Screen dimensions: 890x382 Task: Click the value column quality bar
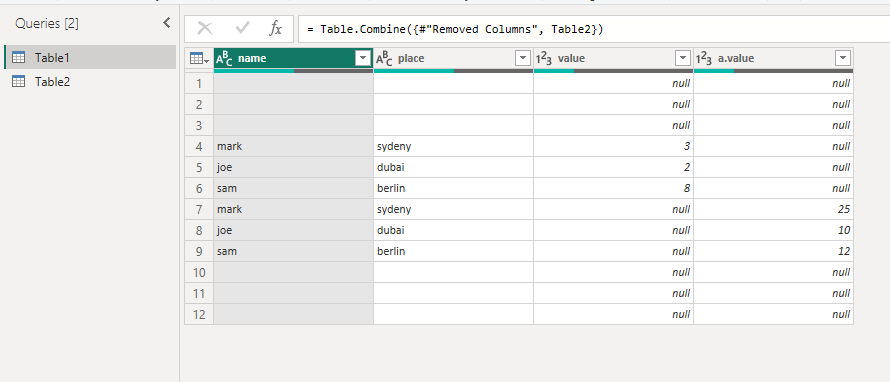614,71
